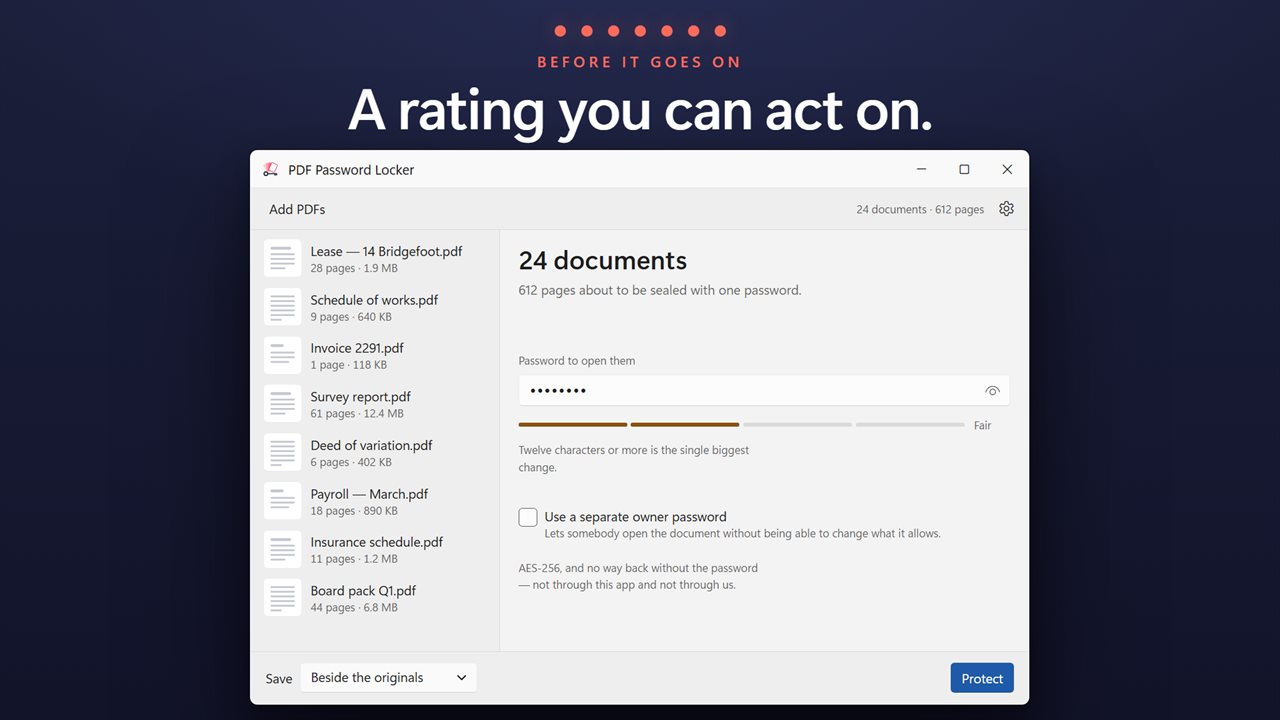The width and height of the screenshot is (1280, 720).
Task: Click document icon for Schedule of works.pdf
Action: coord(283,307)
